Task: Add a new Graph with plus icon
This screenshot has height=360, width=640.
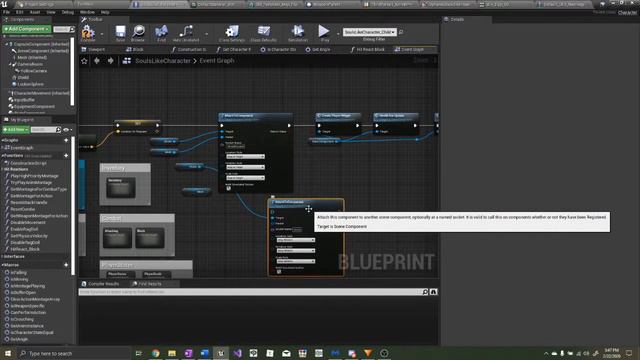Action: (x=66, y=140)
